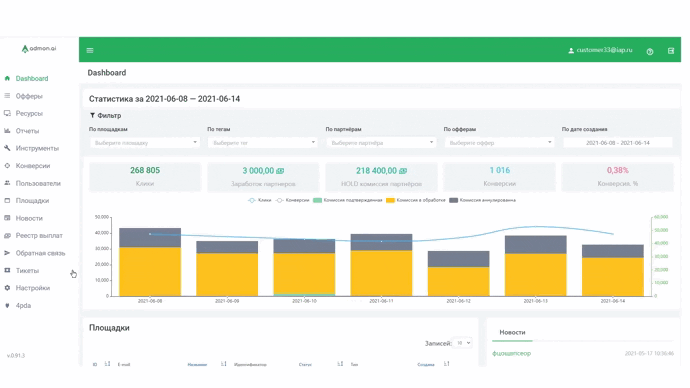Click the Площадки sidebar icon
Image resolution: width=690 pixels, height=388 pixels.
point(7,201)
